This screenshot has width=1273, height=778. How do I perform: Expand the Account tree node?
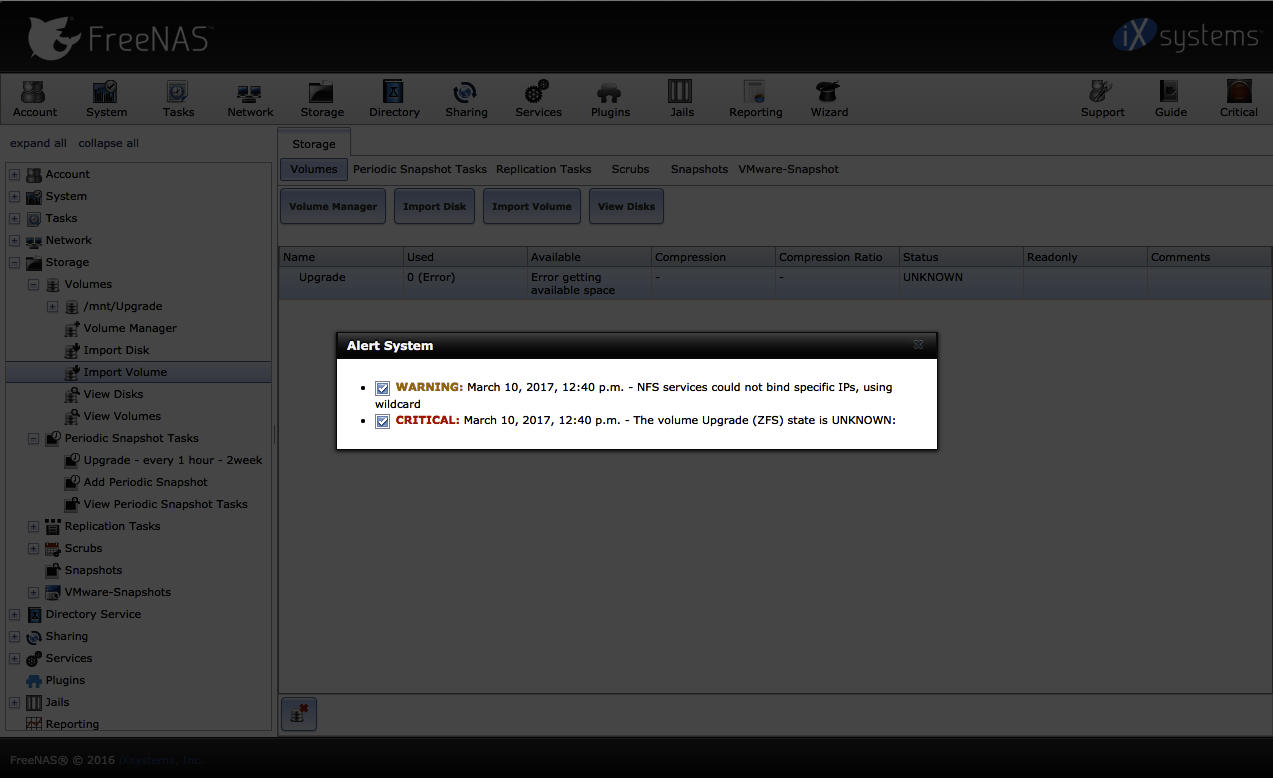point(14,174)
